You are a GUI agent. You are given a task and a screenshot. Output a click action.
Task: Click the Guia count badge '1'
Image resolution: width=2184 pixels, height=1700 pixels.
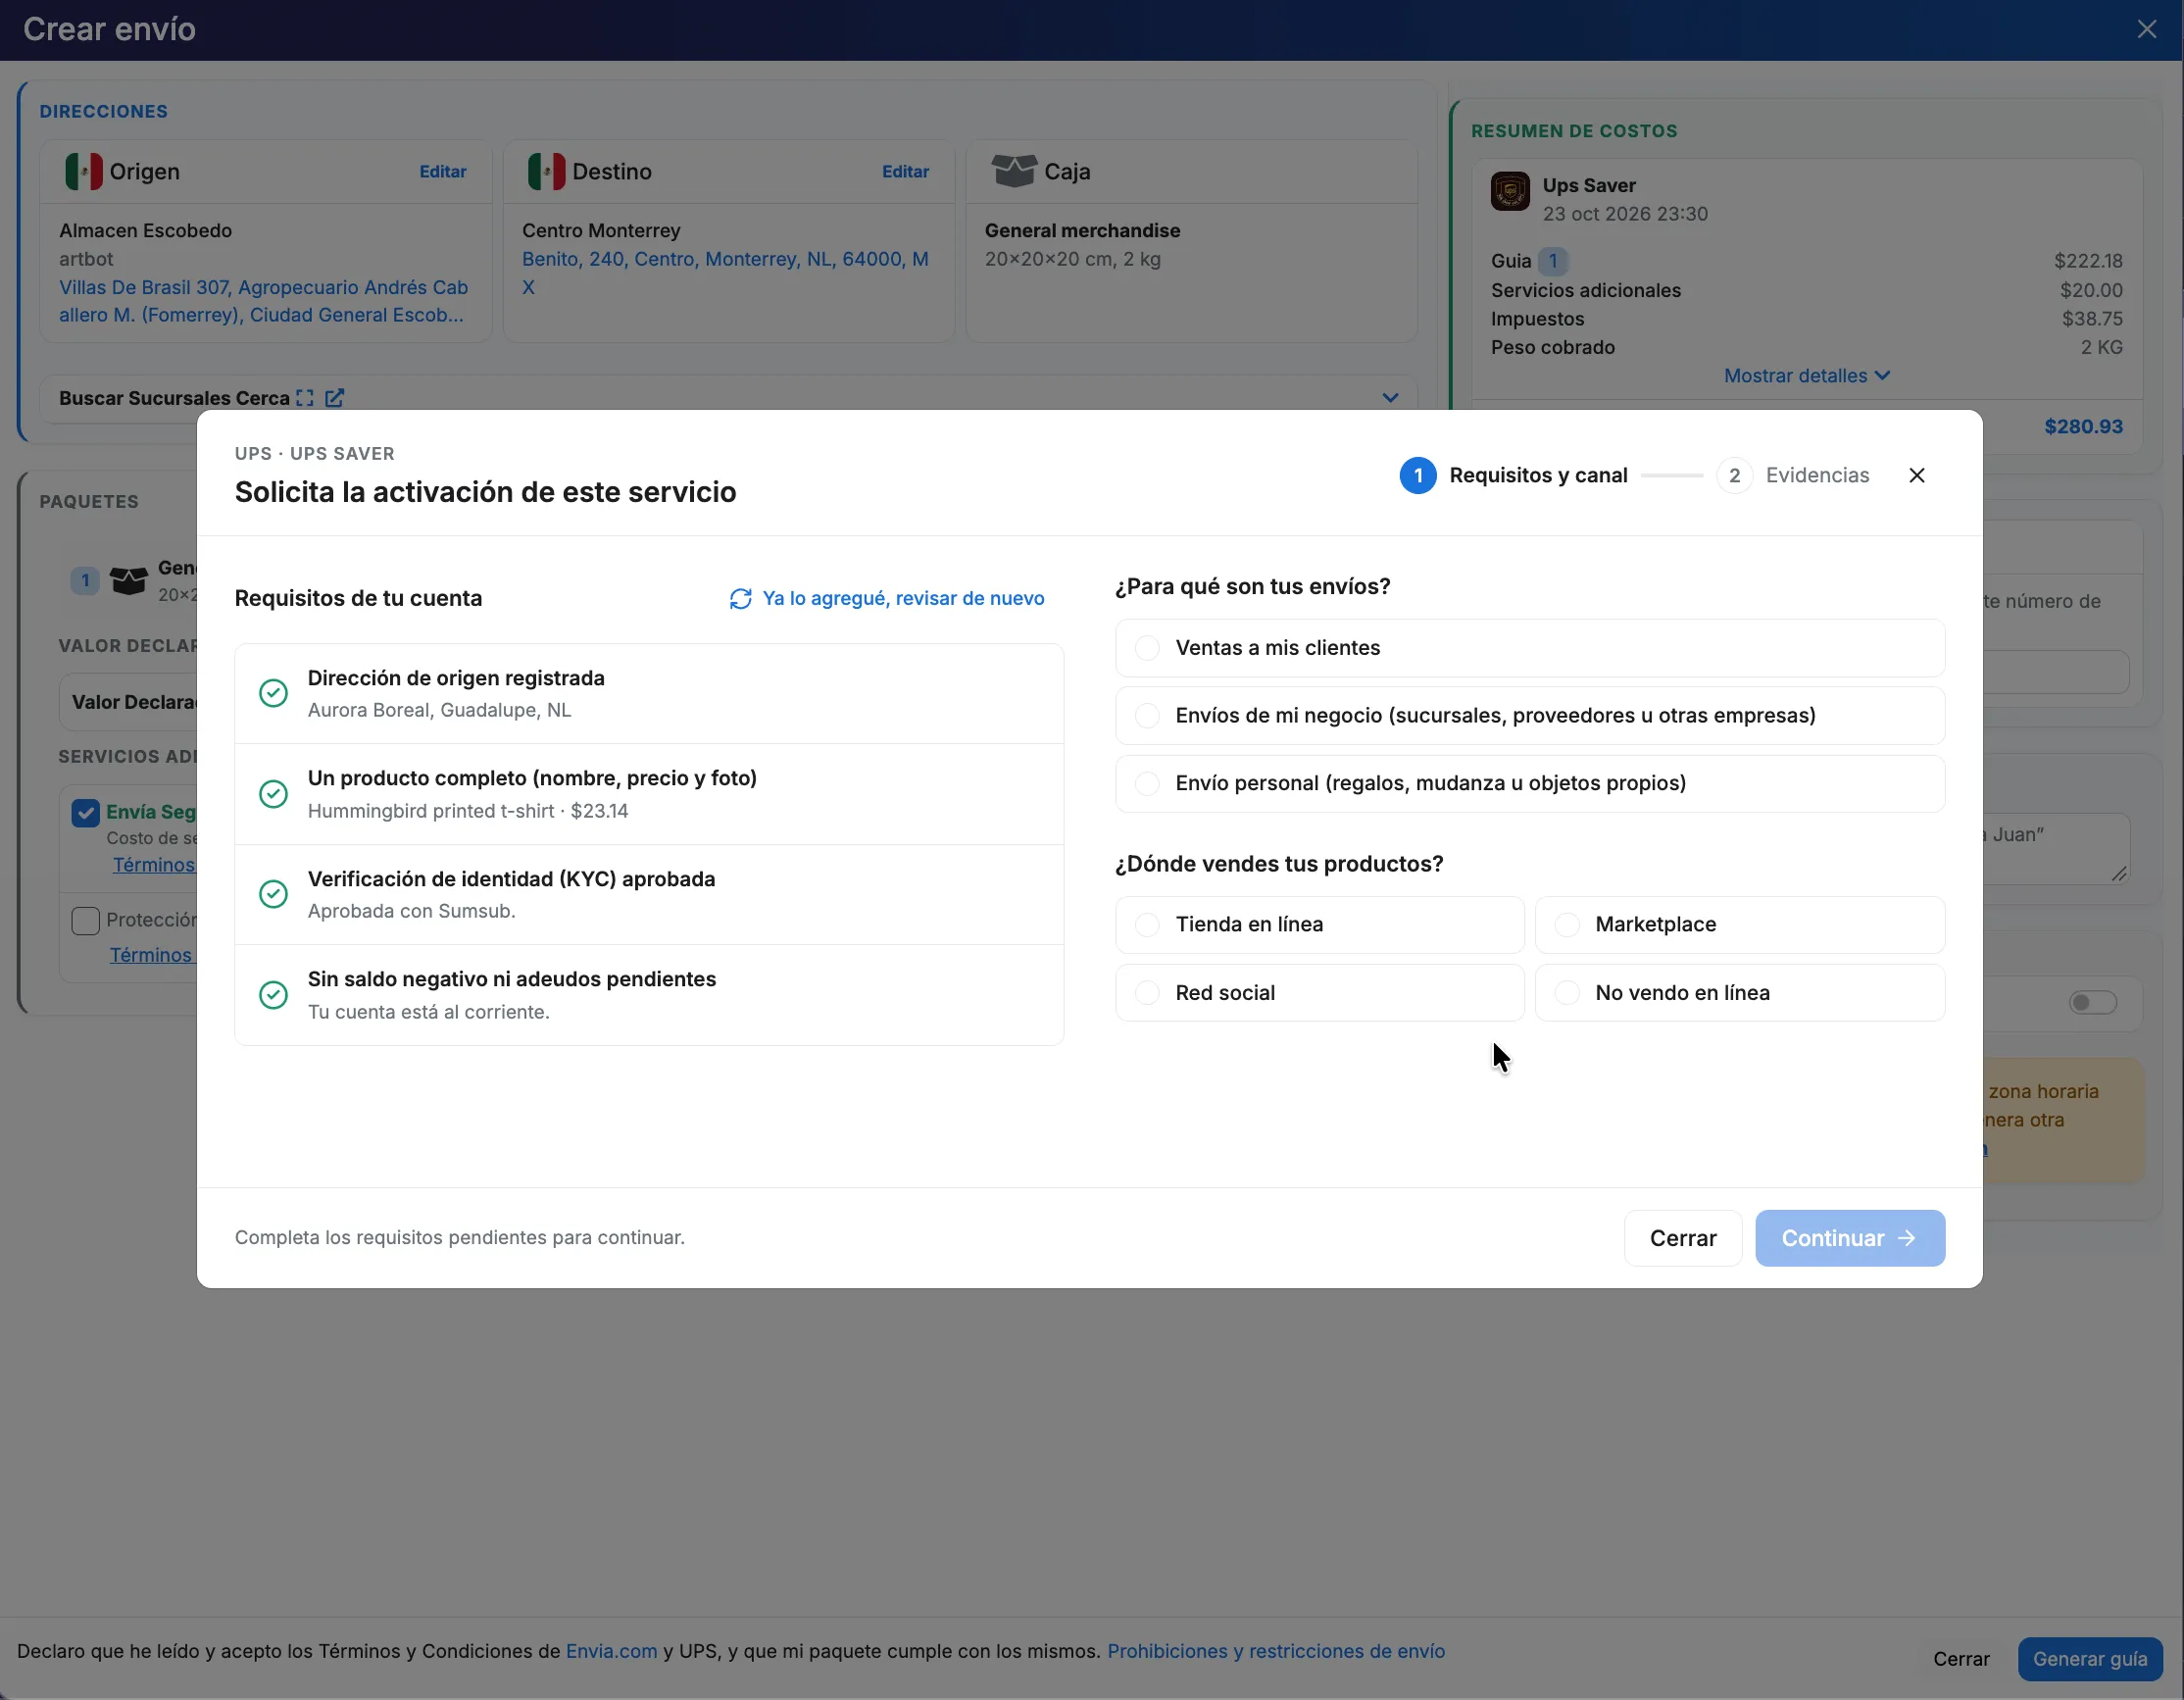click(x=1552, y=261)
